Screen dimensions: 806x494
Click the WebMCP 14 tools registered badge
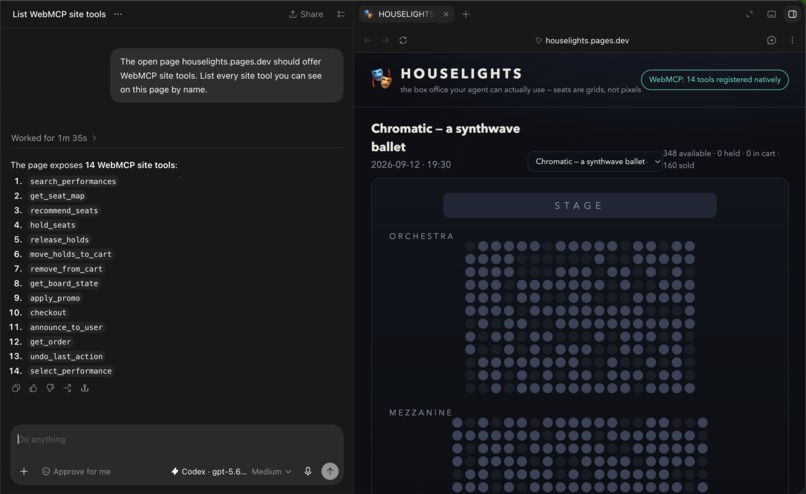pos(715,80)
